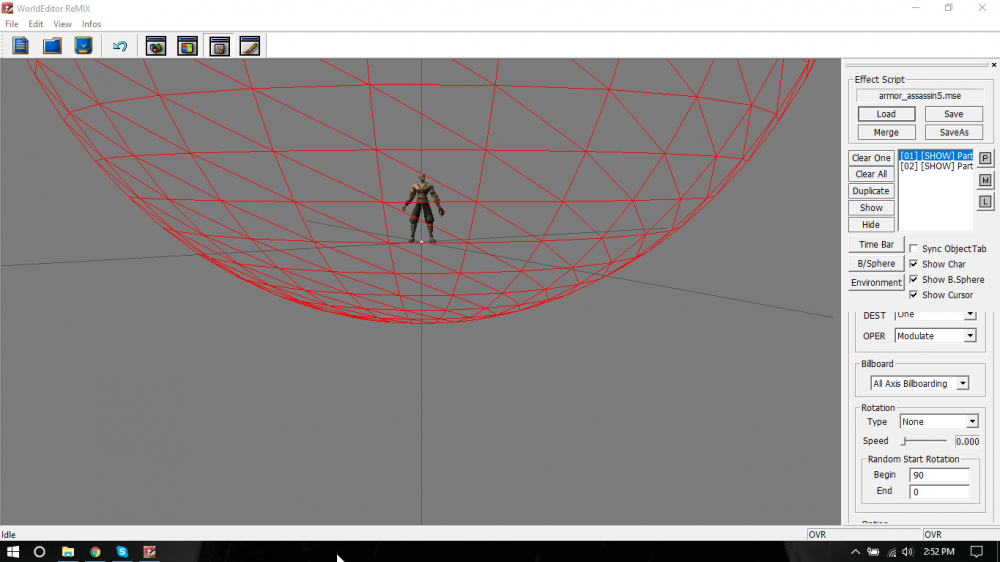Screen dimensions: 1000x562
Task: Click the paintbrush window toolbar icon
Action: pyautogui.click(x=250, y=46)
